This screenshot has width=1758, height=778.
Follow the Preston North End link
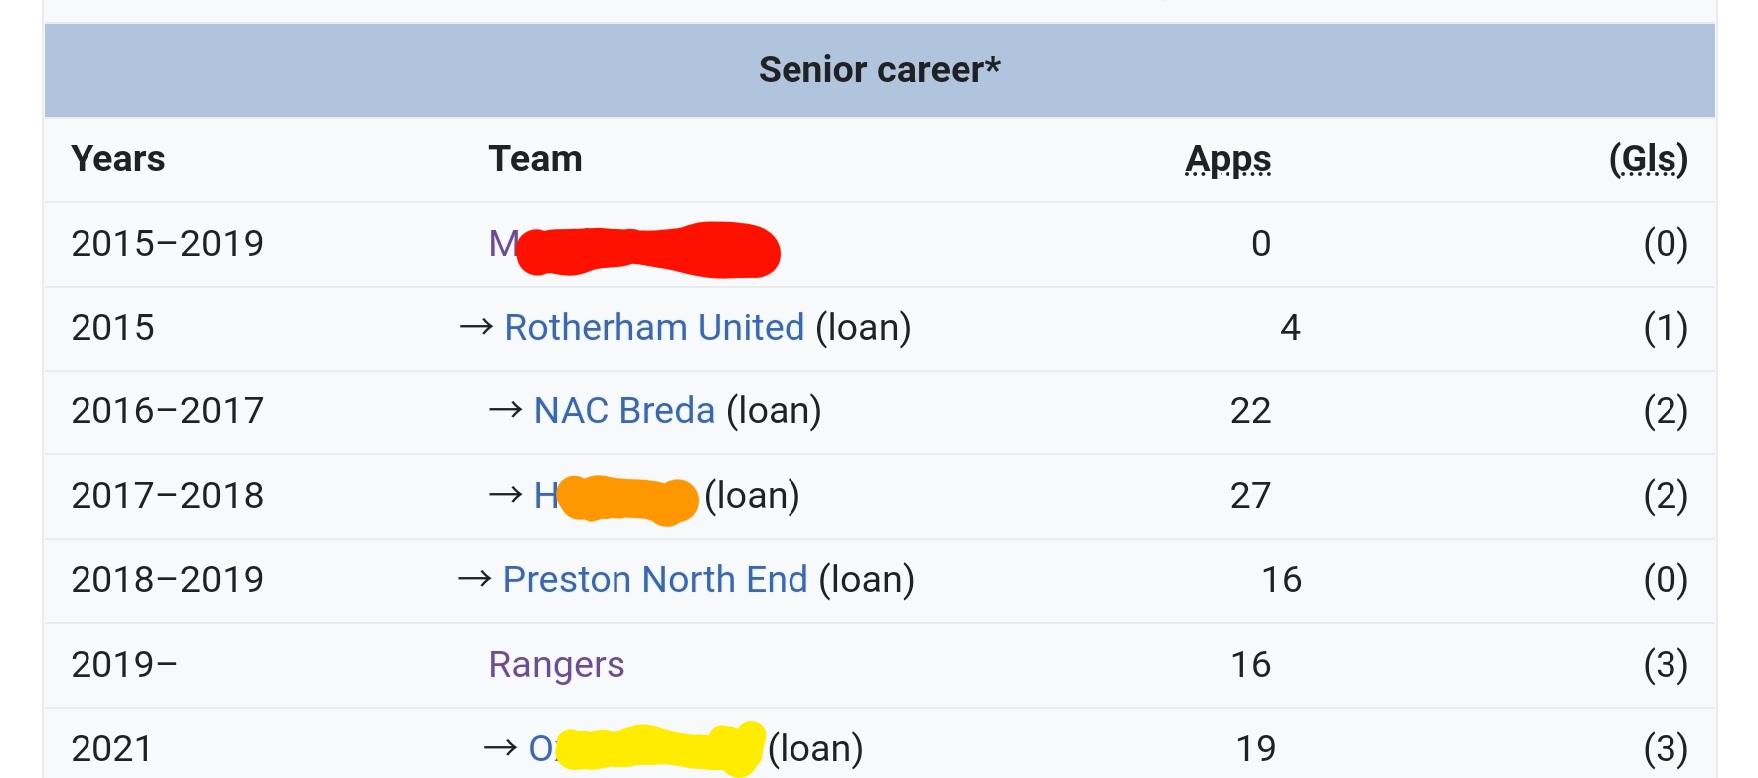(654, 580)
